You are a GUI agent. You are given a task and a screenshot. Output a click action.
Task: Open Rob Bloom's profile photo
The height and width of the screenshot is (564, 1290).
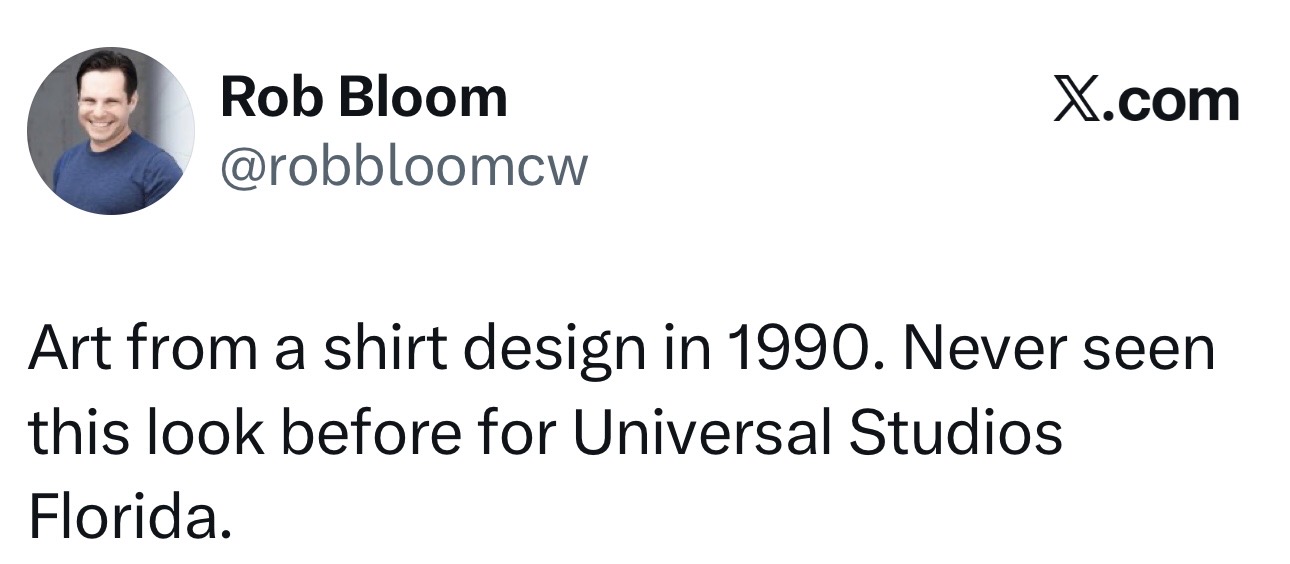click(111, 131)
